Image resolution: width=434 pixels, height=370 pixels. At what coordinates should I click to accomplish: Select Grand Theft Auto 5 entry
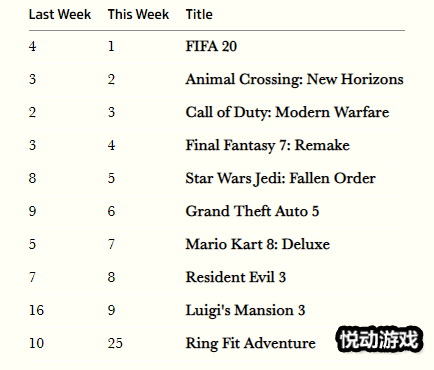coord(252,211)
